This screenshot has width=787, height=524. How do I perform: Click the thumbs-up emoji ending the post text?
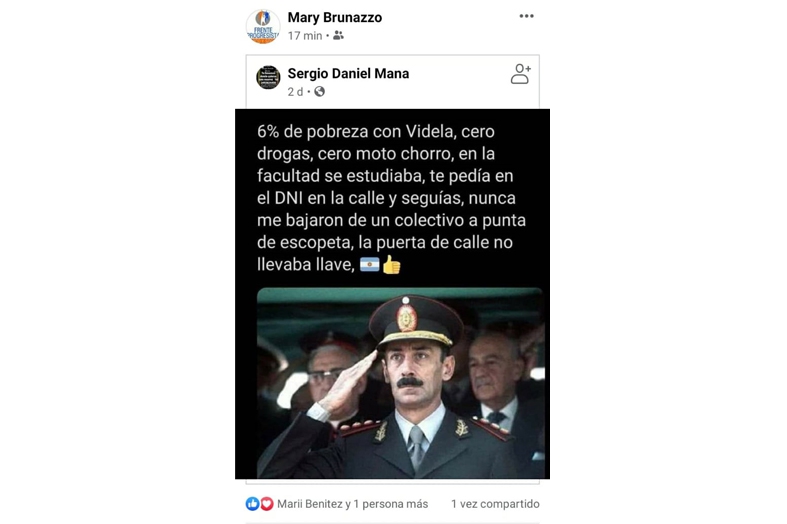391,265
